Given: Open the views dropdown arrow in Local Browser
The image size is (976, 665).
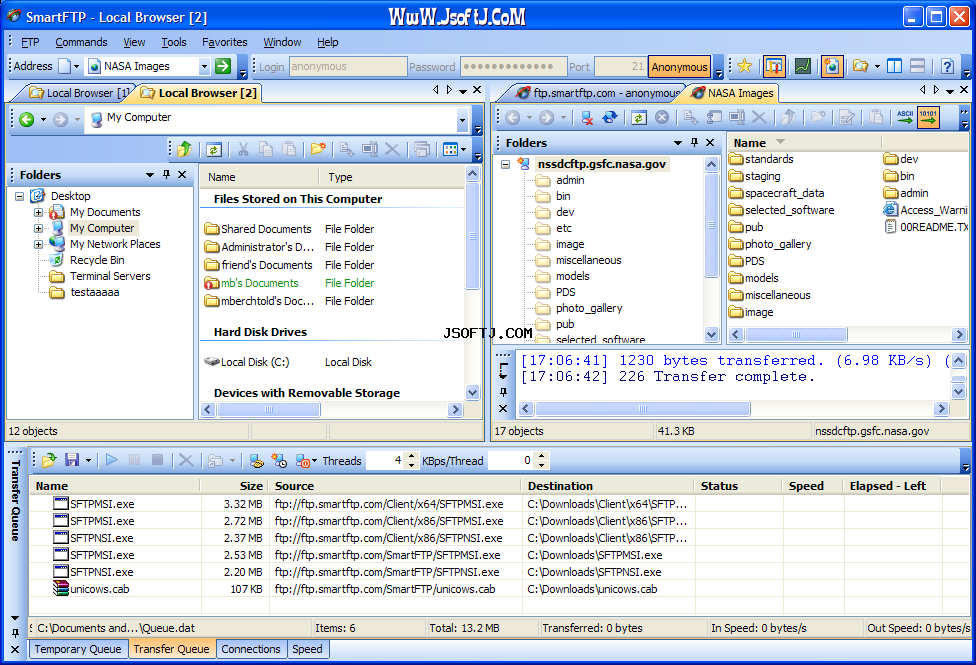Looking at the screenshot, I should [464, 149].
